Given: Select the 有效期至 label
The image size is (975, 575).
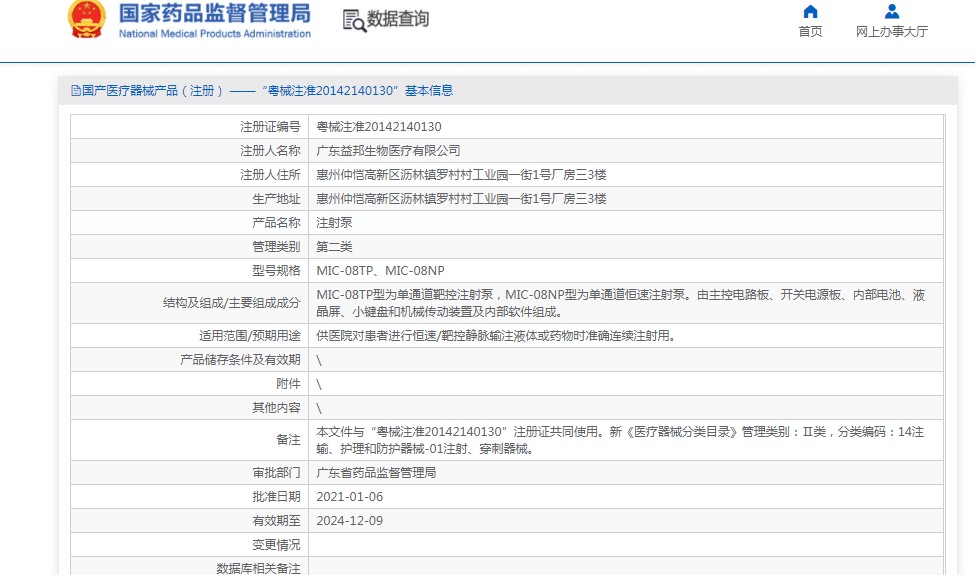Looking at the screenshot, I should [276, 521].
